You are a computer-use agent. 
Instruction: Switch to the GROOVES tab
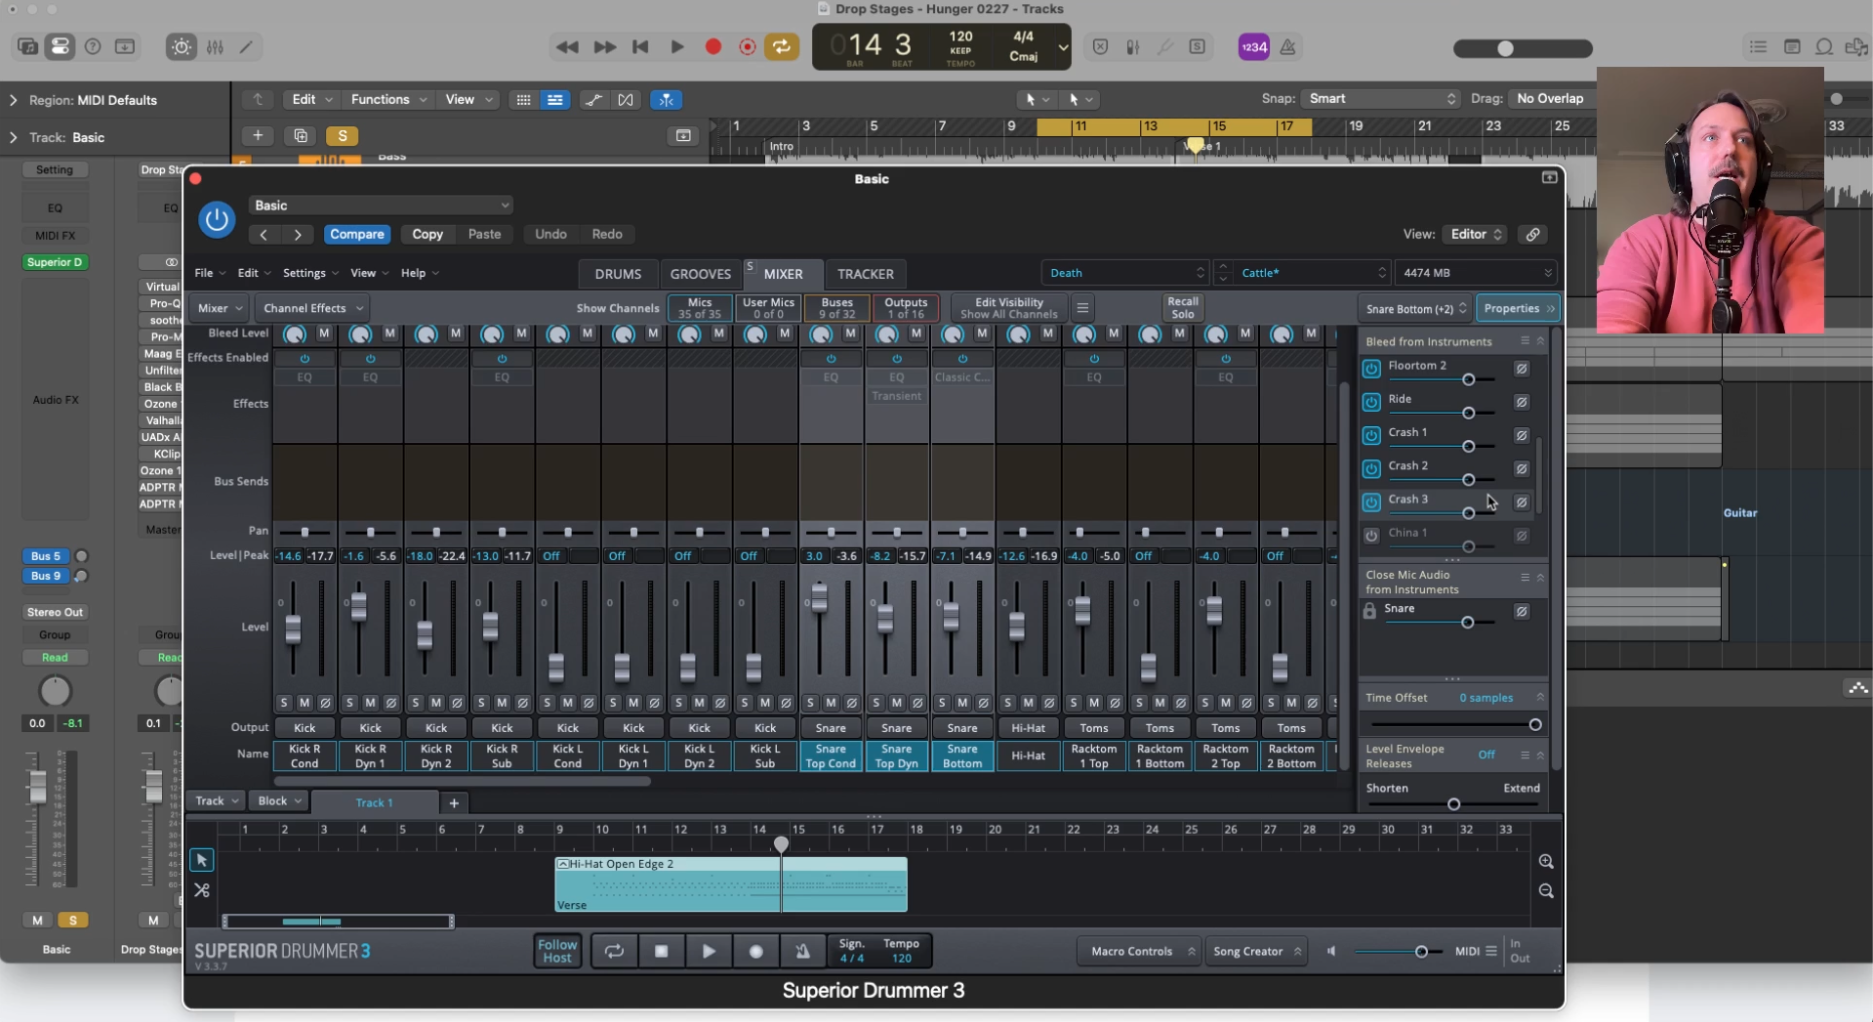pos(700,274)
